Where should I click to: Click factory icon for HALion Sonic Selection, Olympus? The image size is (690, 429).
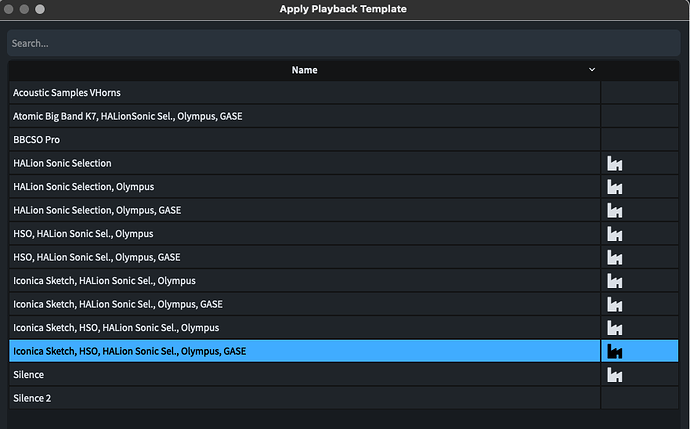[614, 187]
